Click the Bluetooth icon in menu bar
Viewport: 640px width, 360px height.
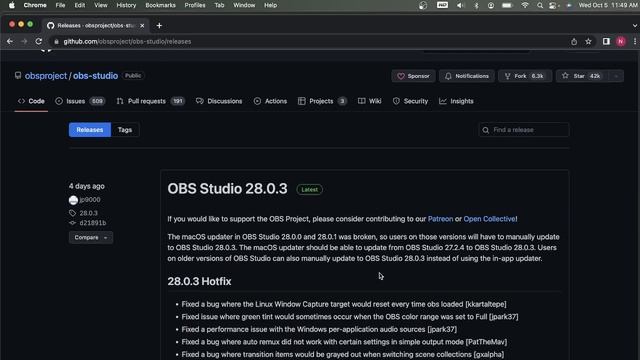click(x=476, y=5)
